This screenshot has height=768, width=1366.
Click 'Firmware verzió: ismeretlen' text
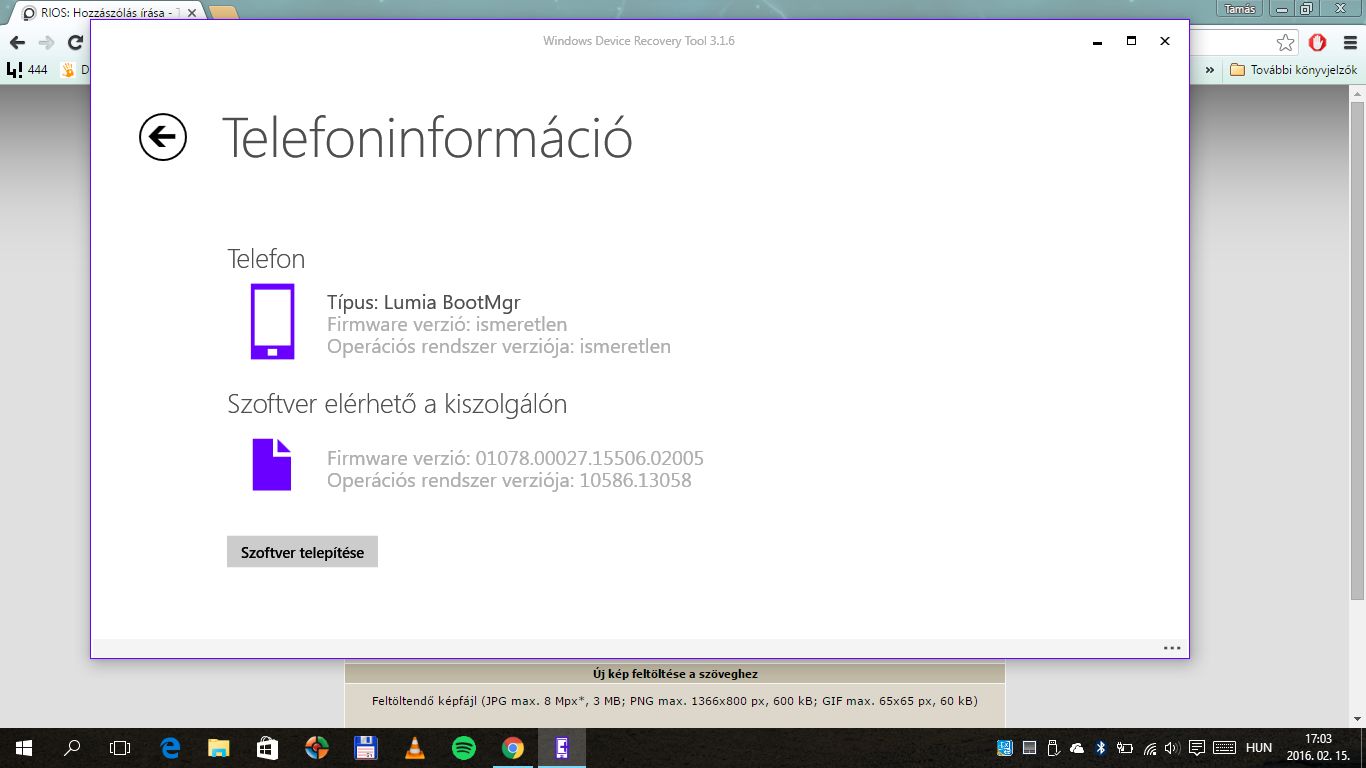[447, 324]
